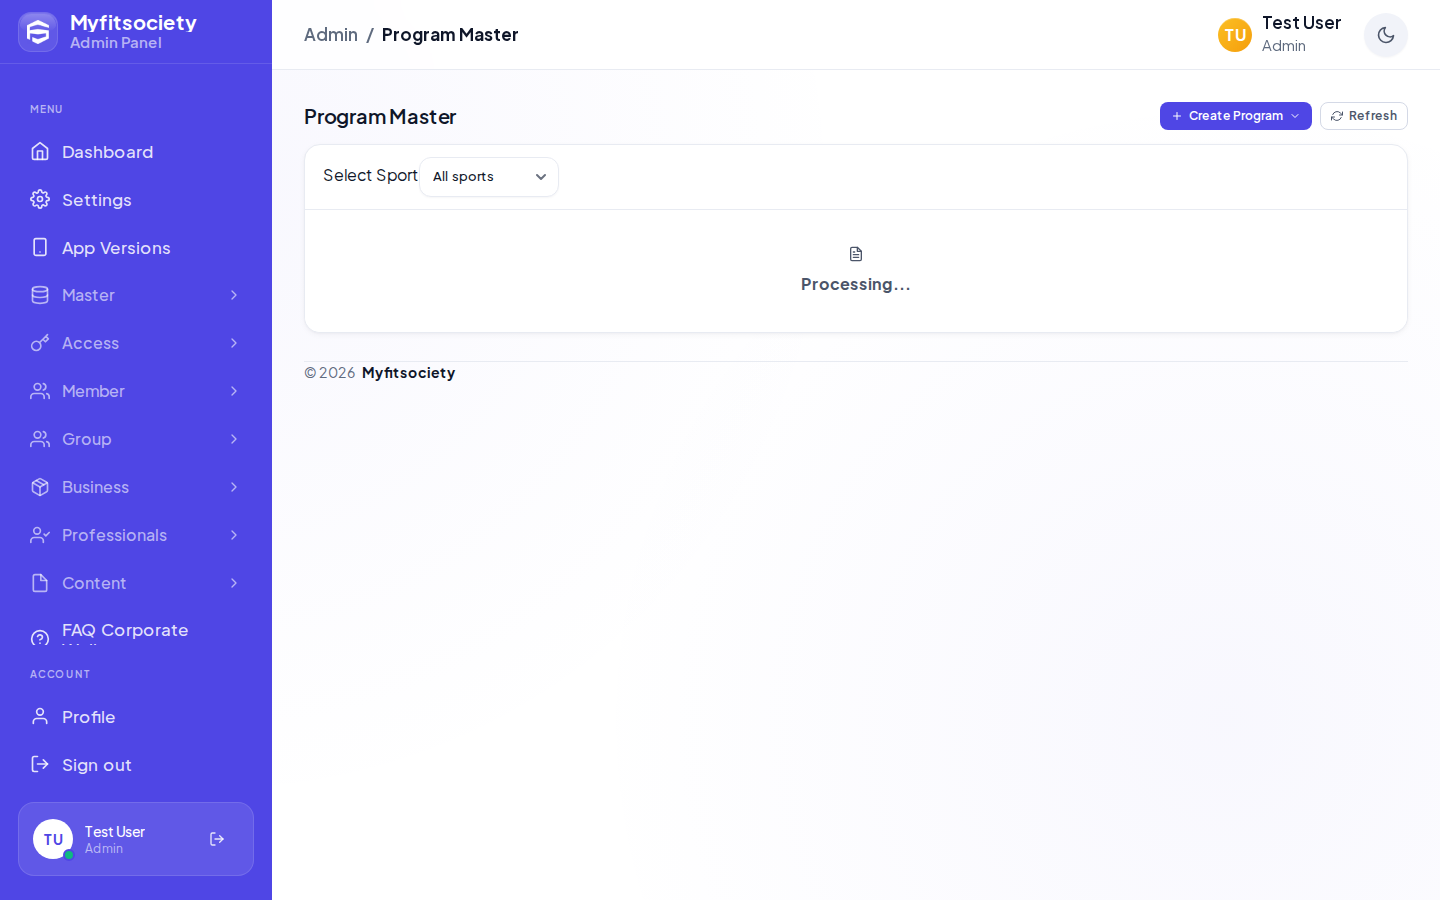Expand the Member menu section
This screenshot has height=900, width=1440.
tap(136, 391)
